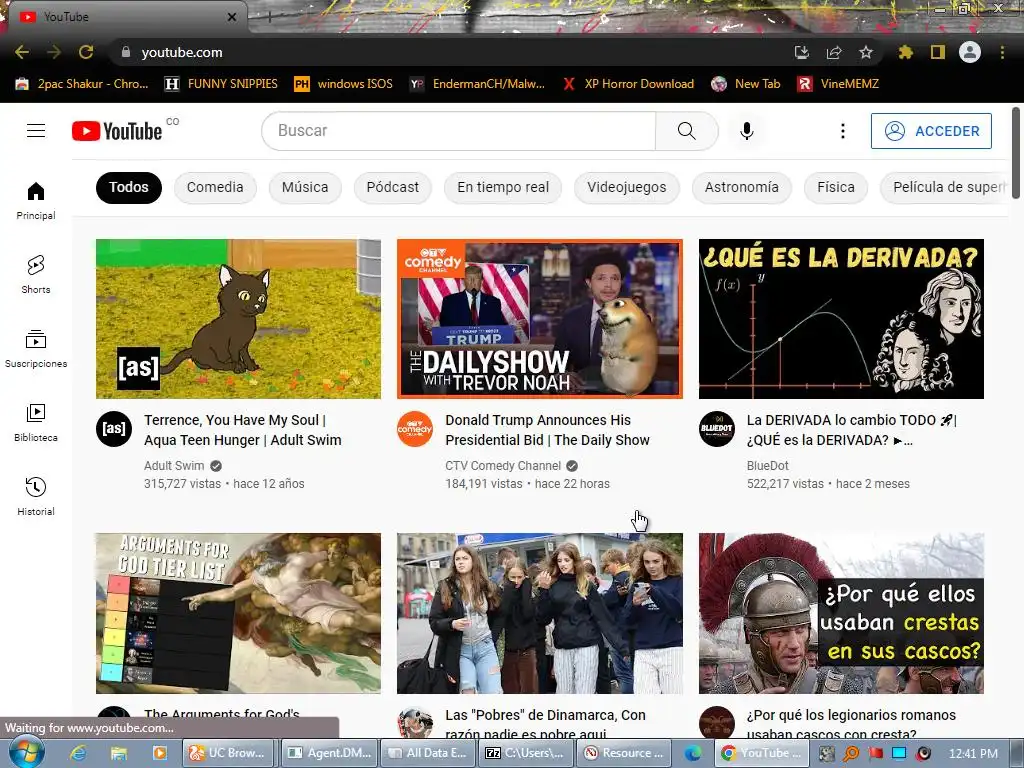Select the Todos filter chip
This screenshot has height=768, width=1024.
coord(129,187)
